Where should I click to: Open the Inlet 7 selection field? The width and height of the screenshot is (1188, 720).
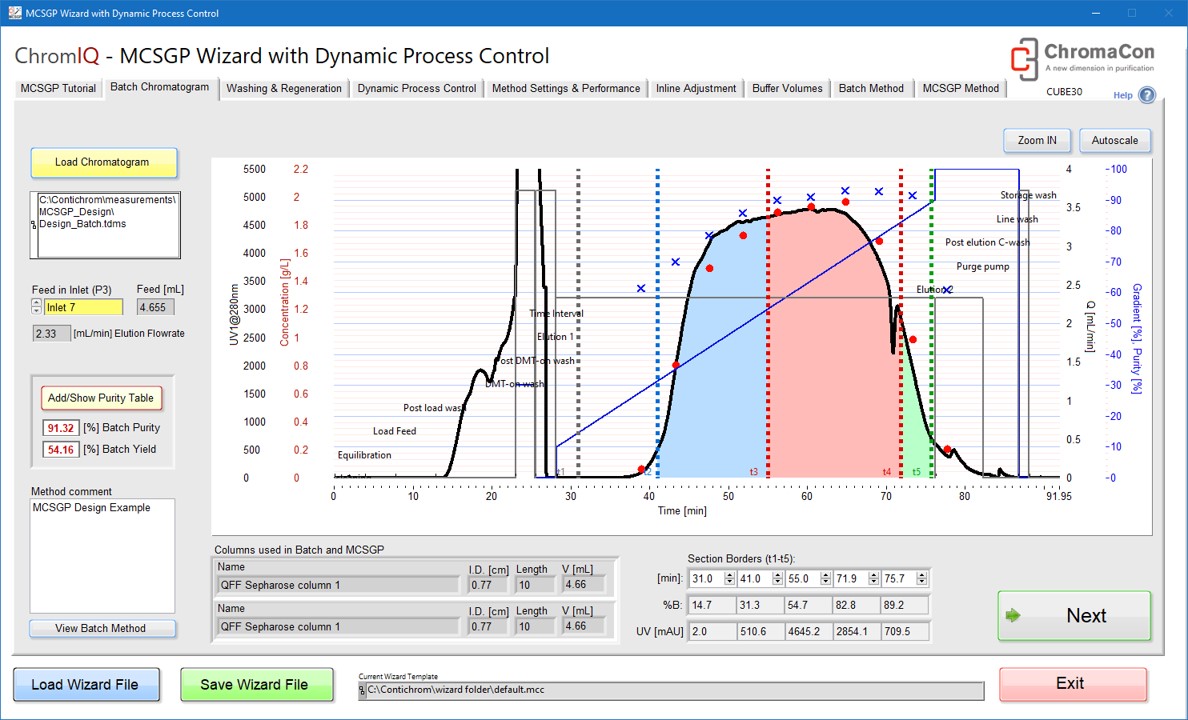coord(83,307)
